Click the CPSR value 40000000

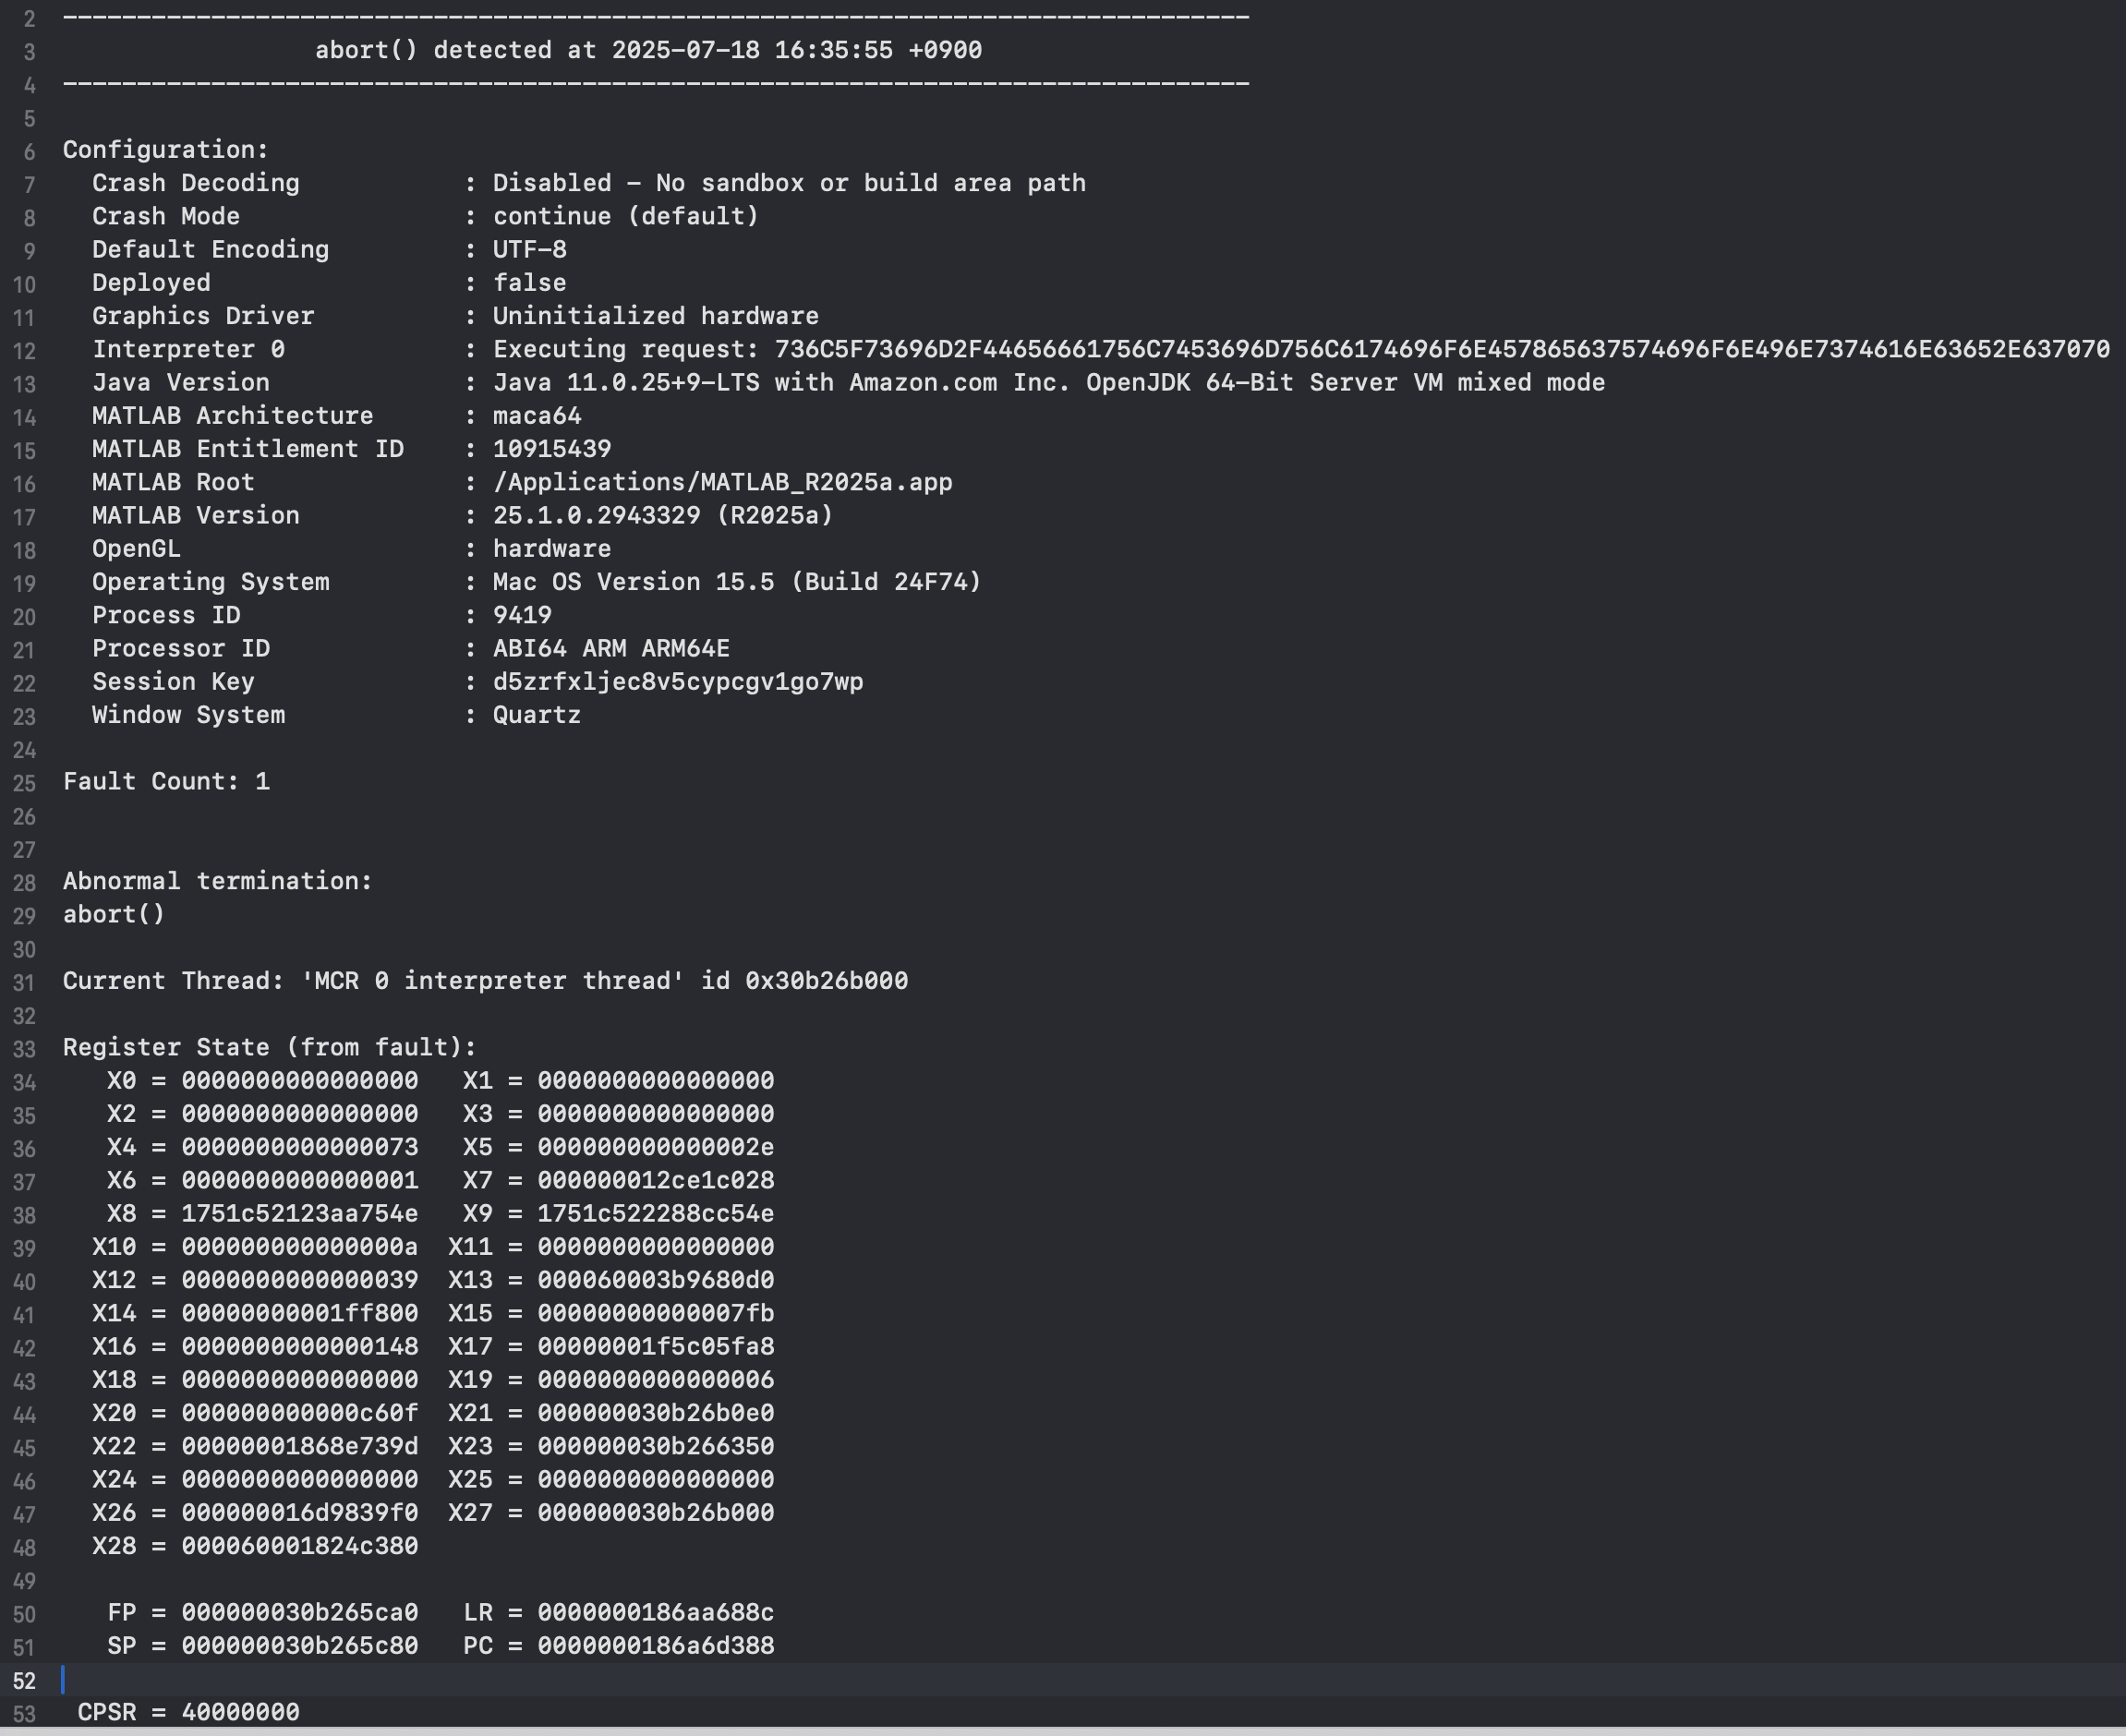[240, 1712]
